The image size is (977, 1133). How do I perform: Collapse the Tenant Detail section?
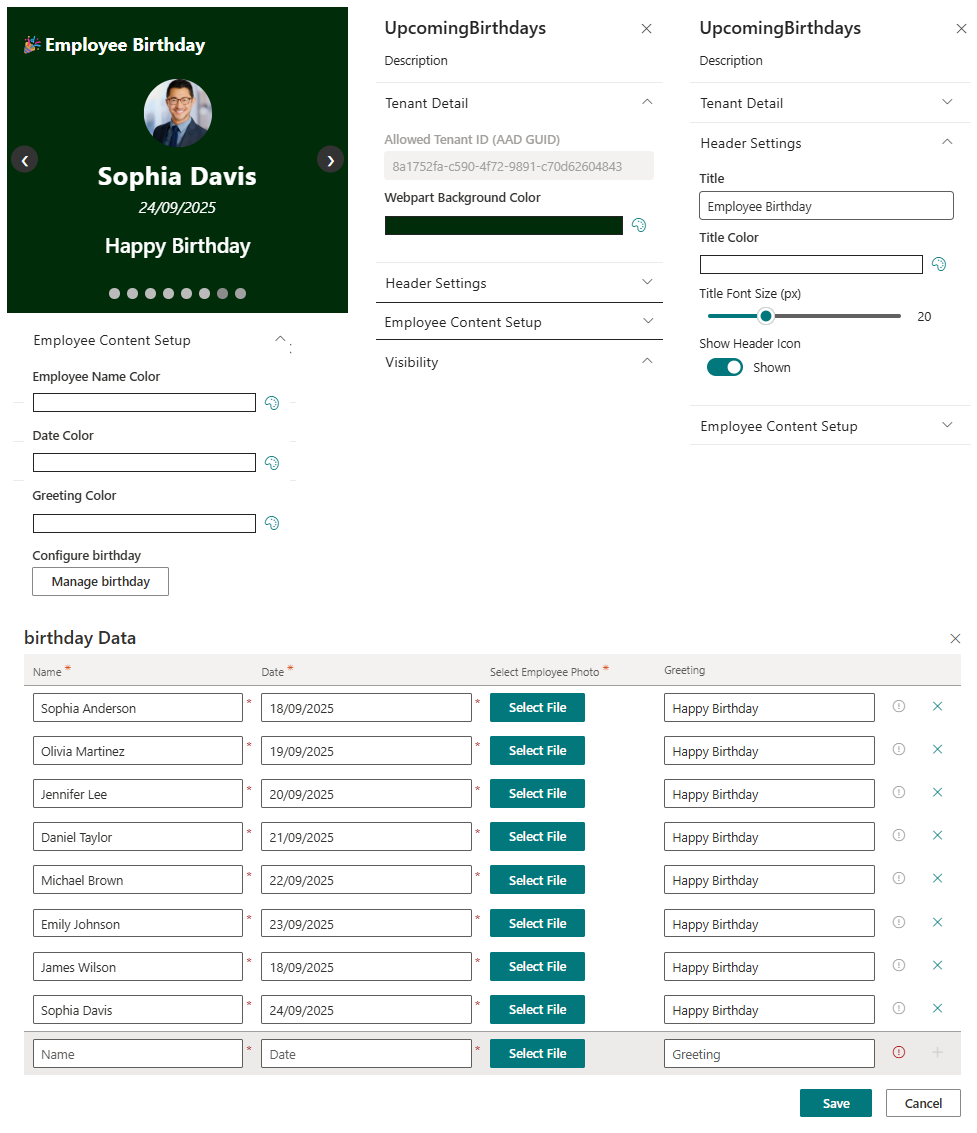(647, 103)
